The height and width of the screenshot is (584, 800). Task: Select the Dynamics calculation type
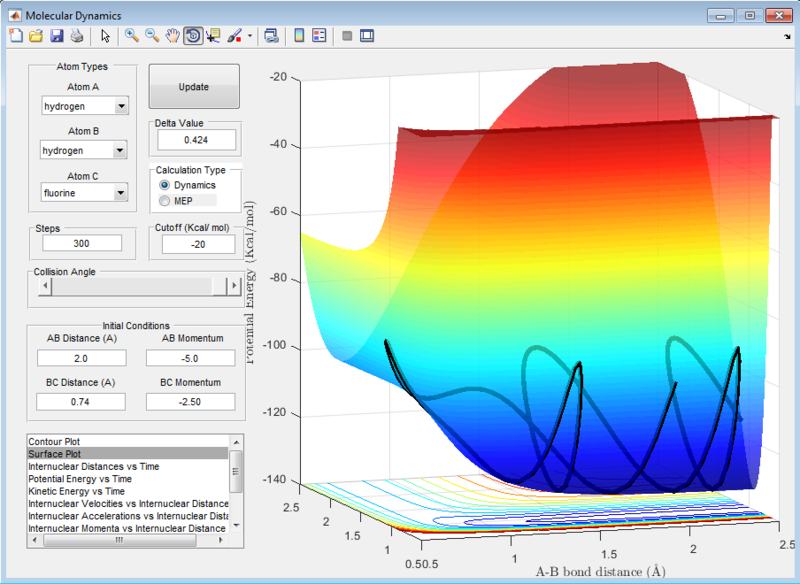(x=166, y=185)
